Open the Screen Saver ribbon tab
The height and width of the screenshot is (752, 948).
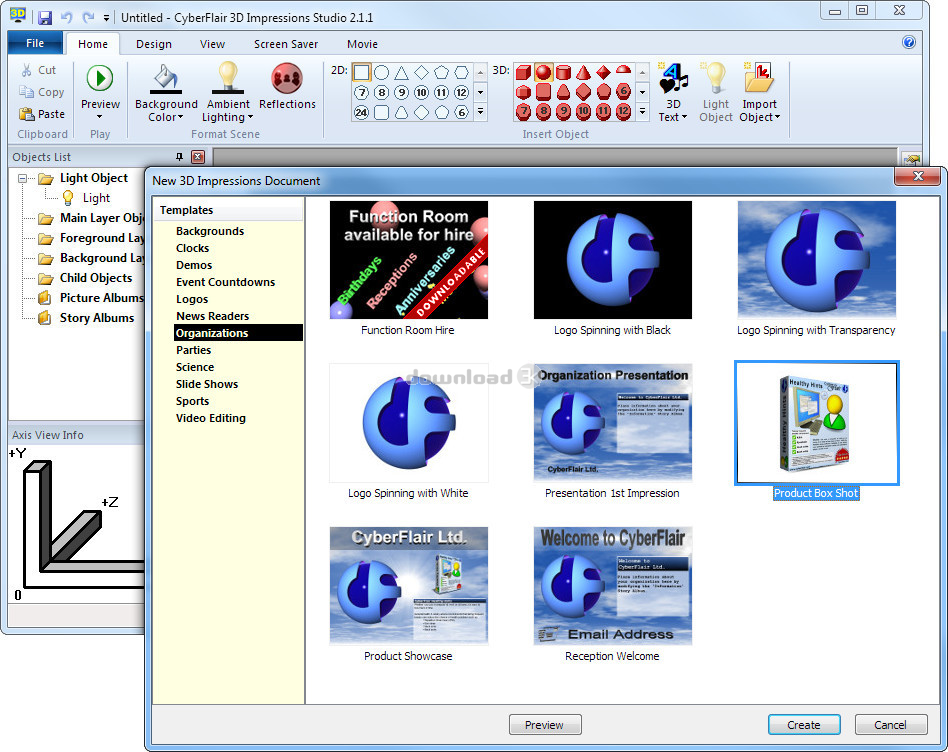click(286, 44)
